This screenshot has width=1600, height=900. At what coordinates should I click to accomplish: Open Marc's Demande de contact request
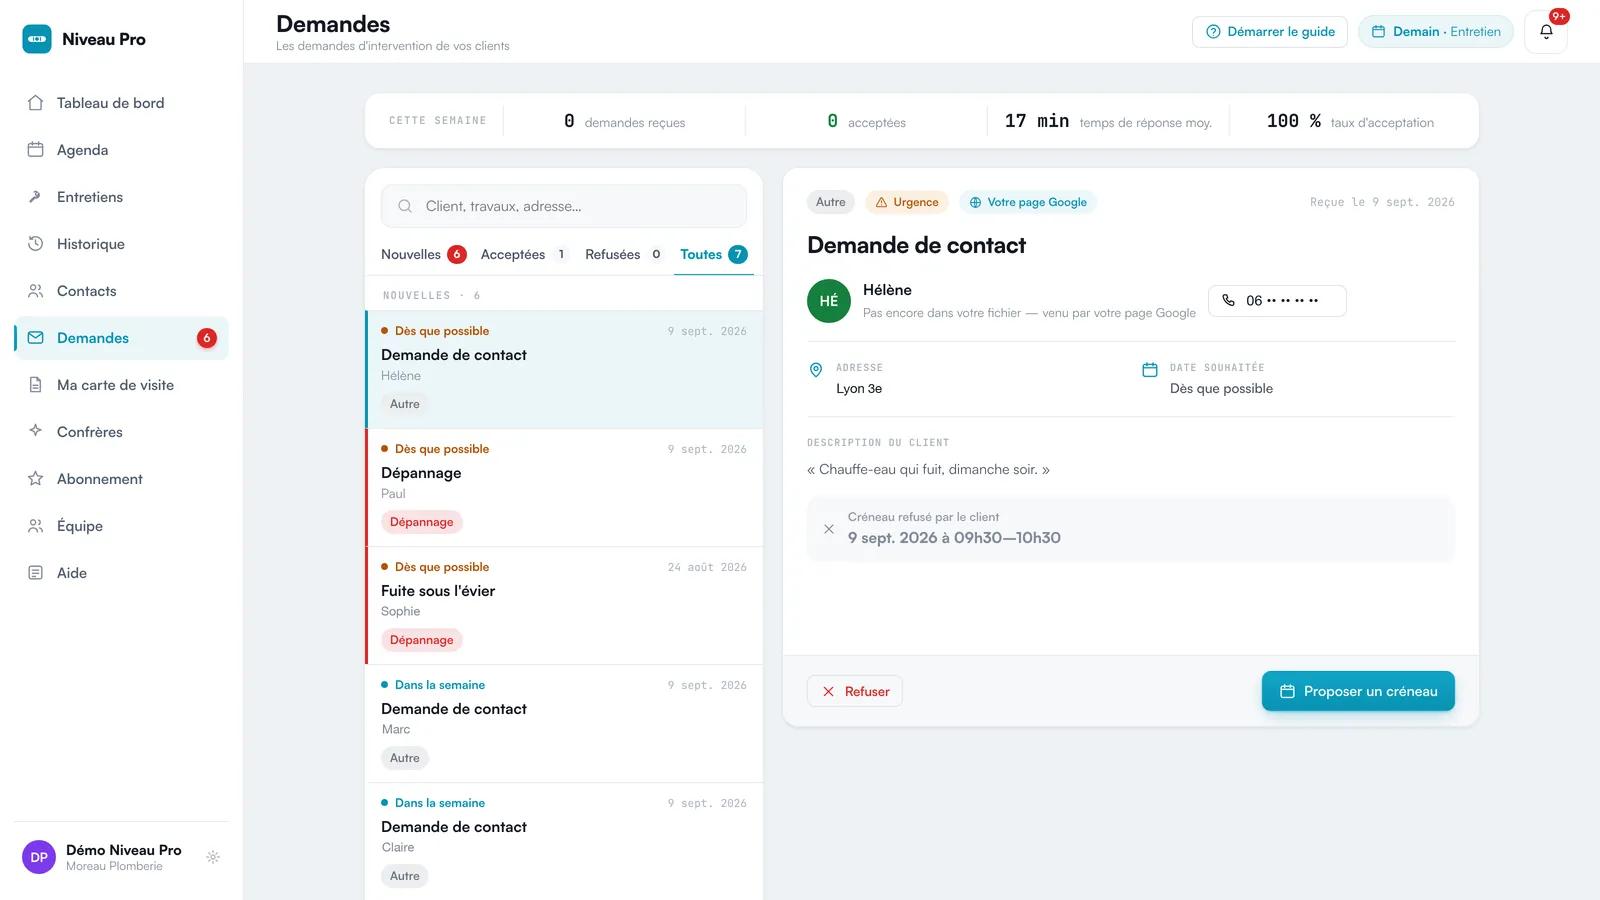pos(564,724)
